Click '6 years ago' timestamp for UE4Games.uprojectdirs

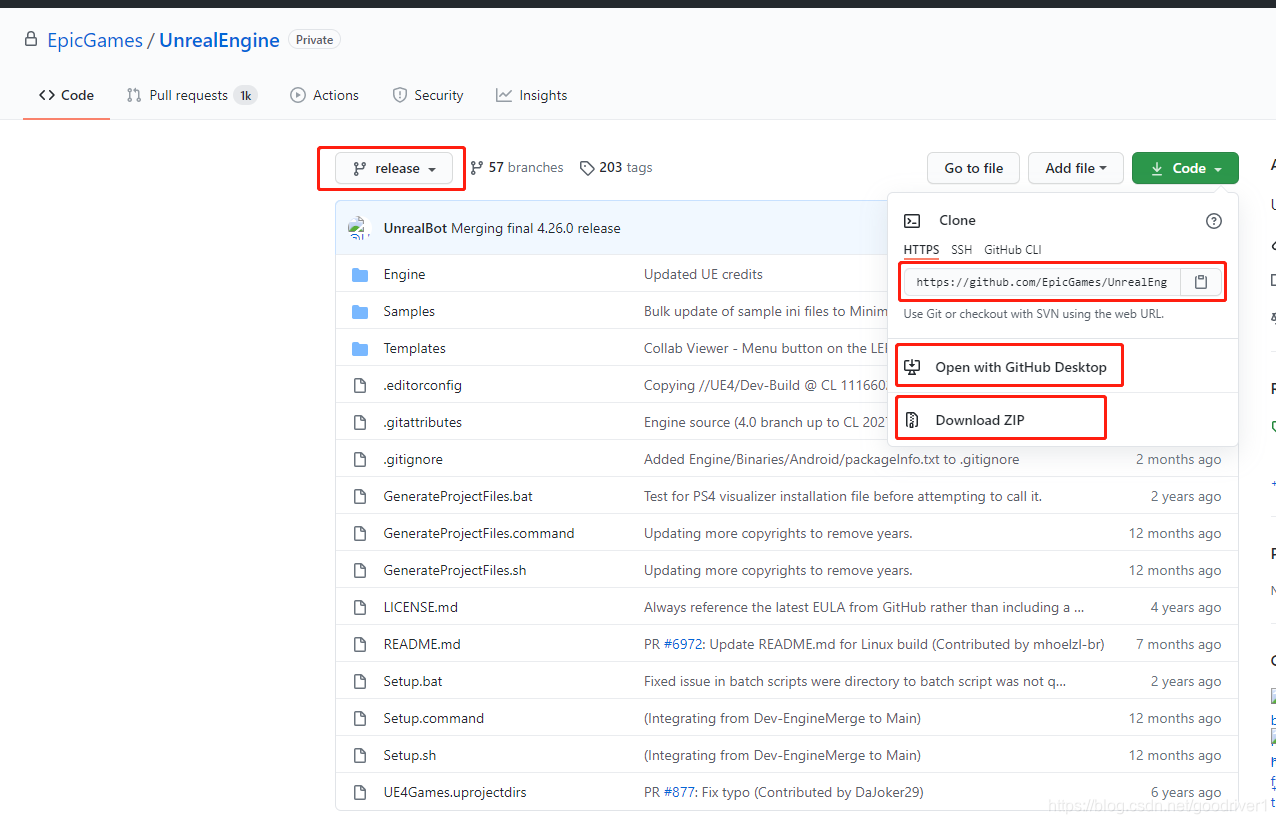pyautogui.click(x=1186, y=792)
